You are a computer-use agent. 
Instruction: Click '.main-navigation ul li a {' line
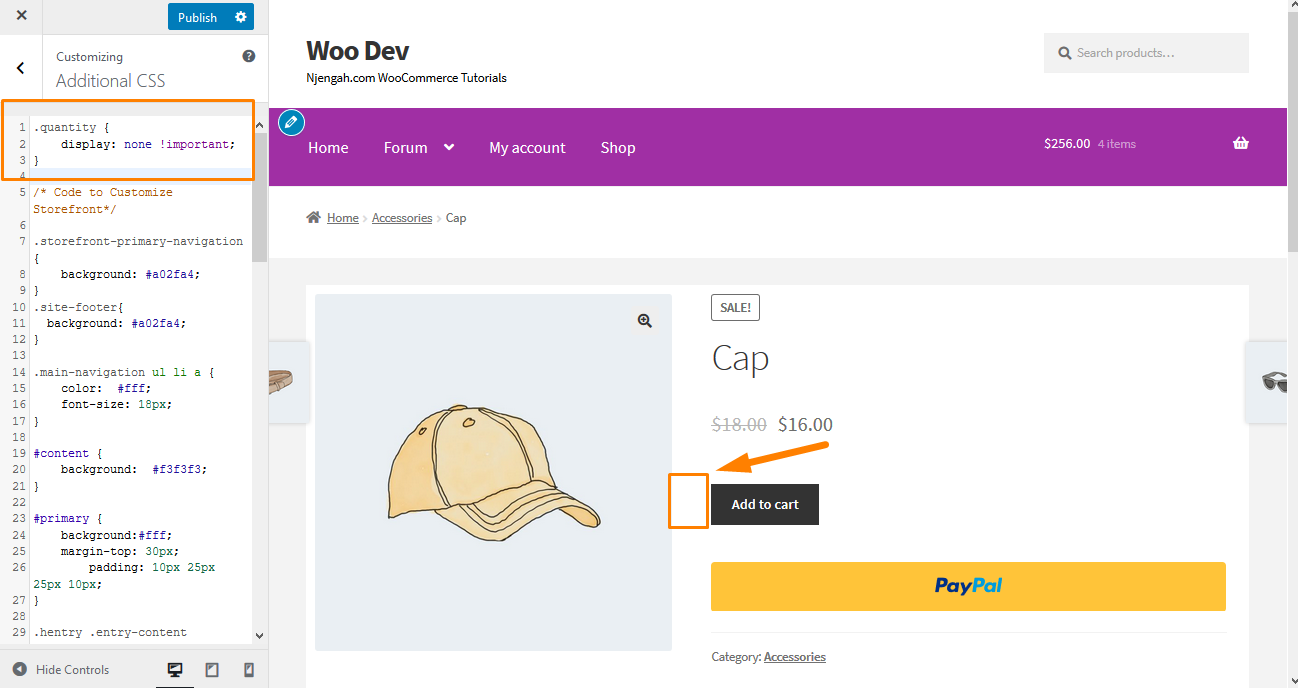(124, 372)
